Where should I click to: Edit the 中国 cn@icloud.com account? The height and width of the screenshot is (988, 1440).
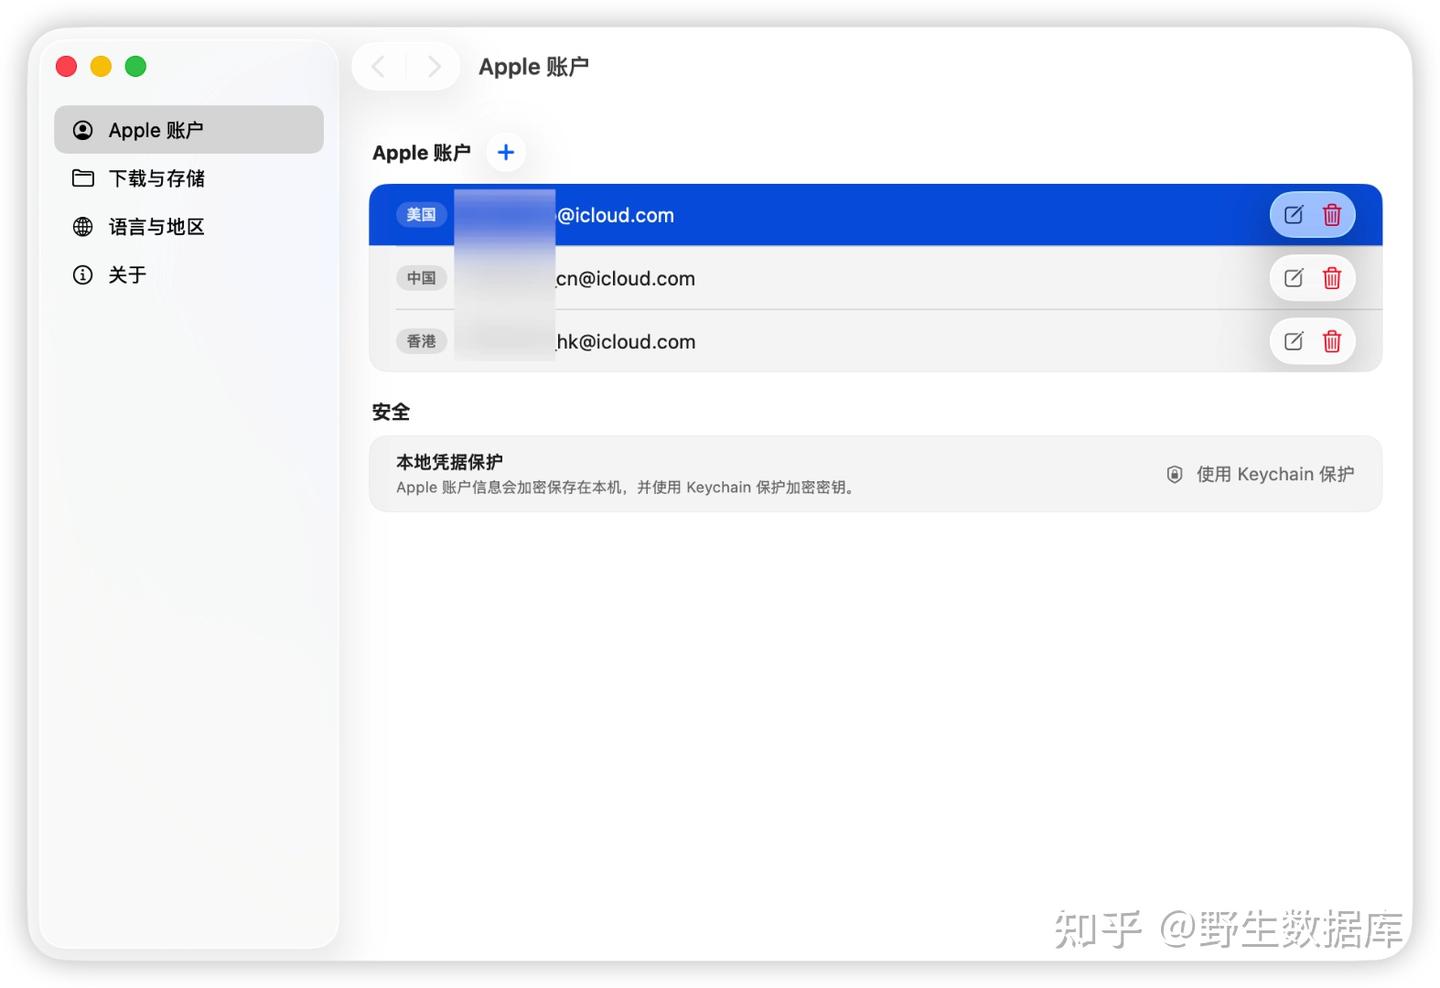1293,278
